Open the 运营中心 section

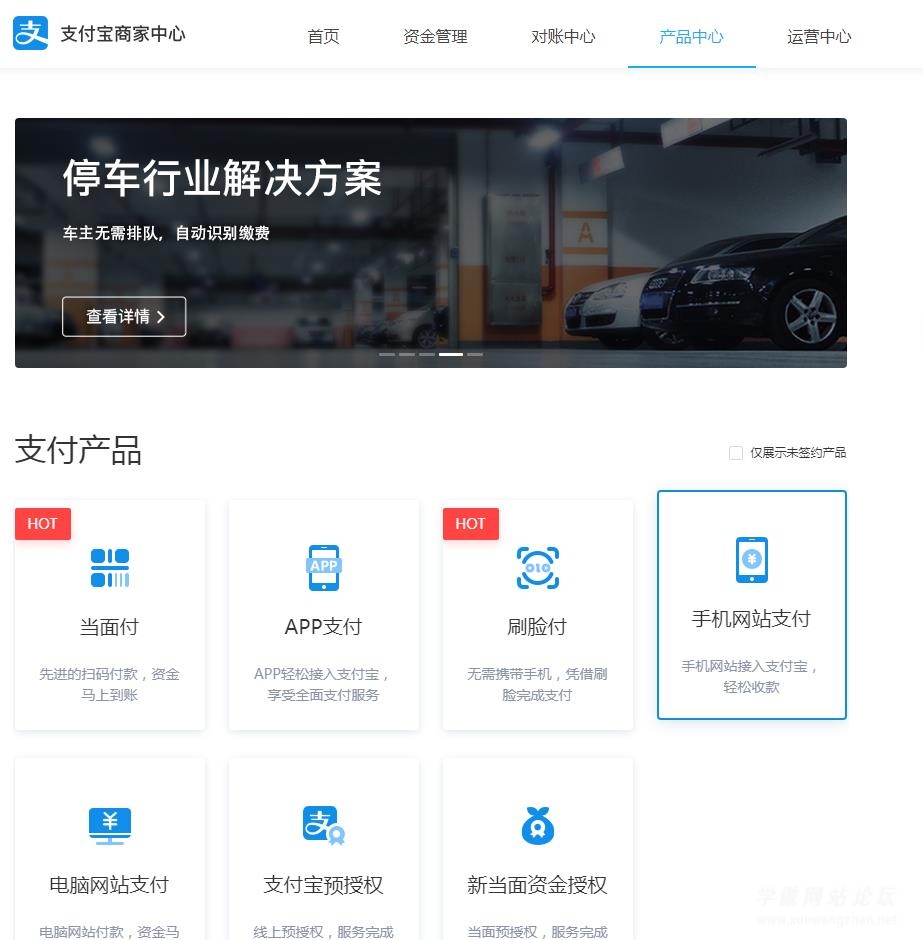click(819, 36)
